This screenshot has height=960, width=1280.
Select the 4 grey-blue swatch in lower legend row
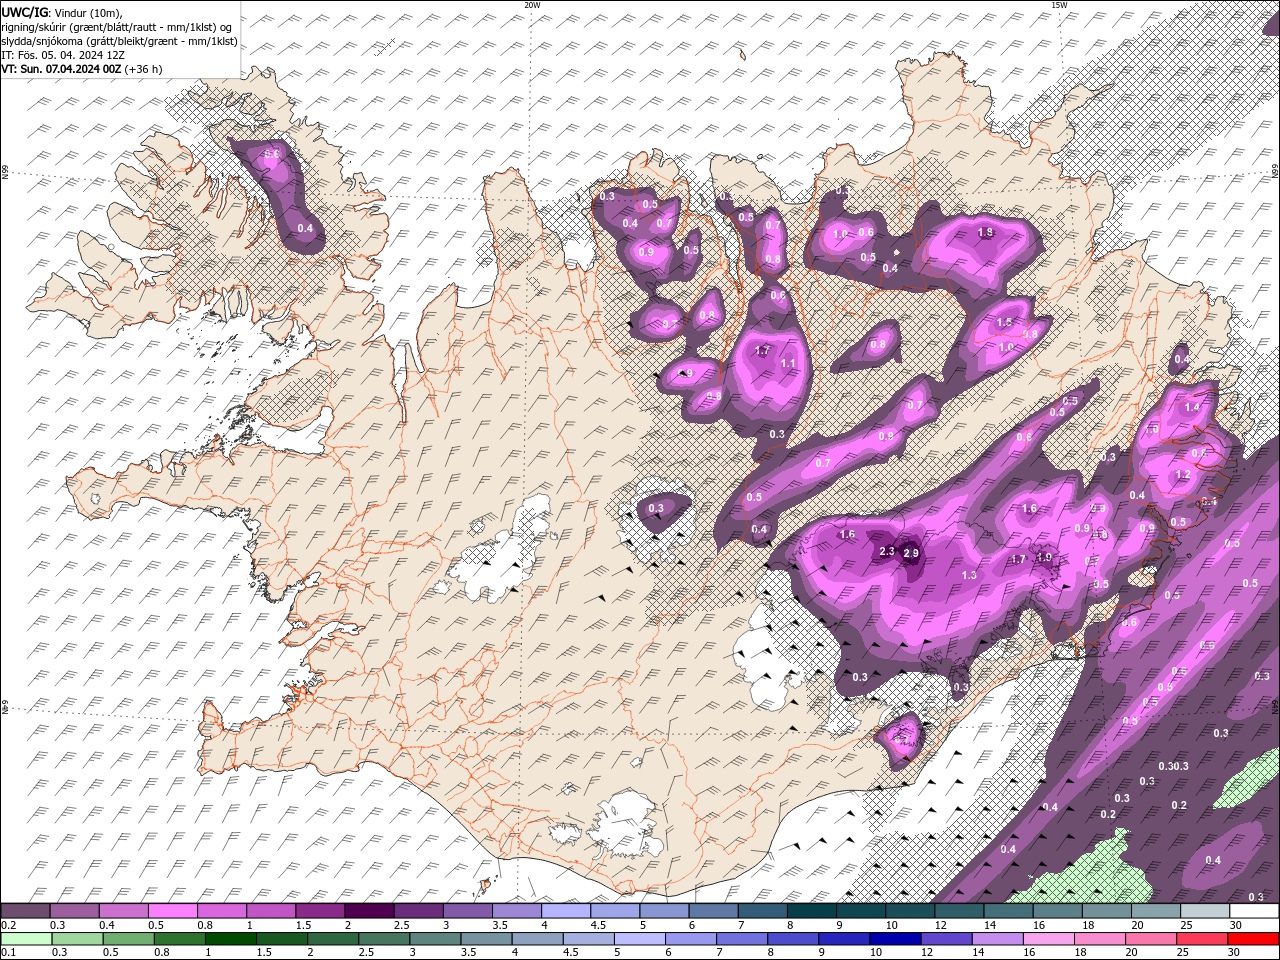(x=538, y=939)
